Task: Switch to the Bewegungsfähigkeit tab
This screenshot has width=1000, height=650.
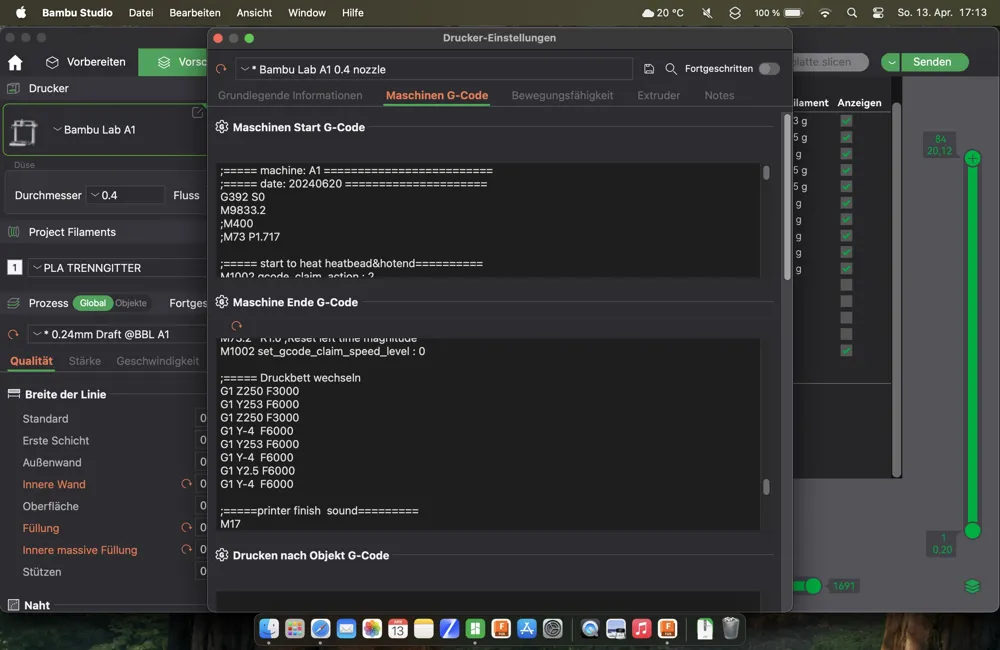Action: tap(562, 95)
